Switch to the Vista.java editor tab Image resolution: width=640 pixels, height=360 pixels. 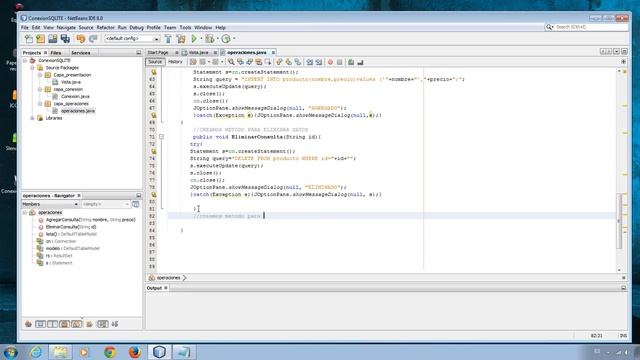198,53
